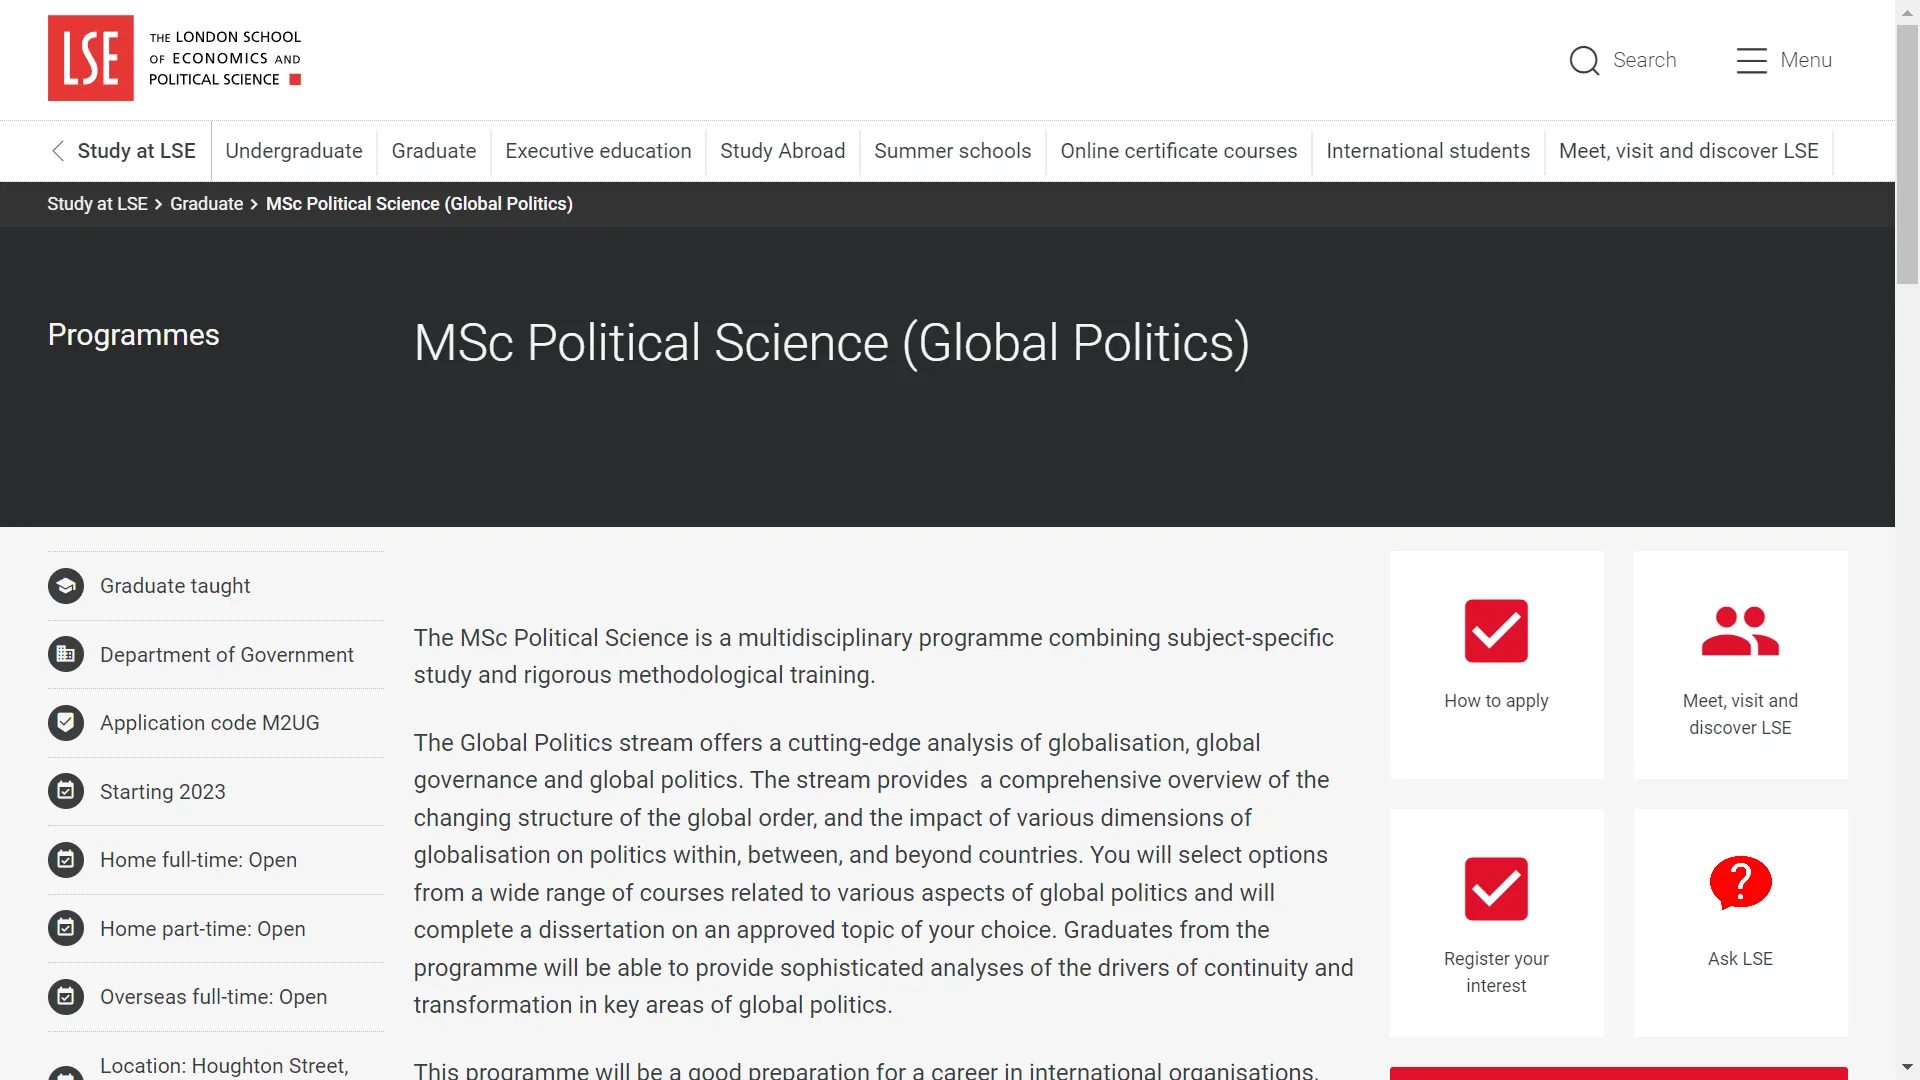Viewport: 1920px width, 1080px height.
Task: Open the Search magnifier icon
Action: (1584, 60)
